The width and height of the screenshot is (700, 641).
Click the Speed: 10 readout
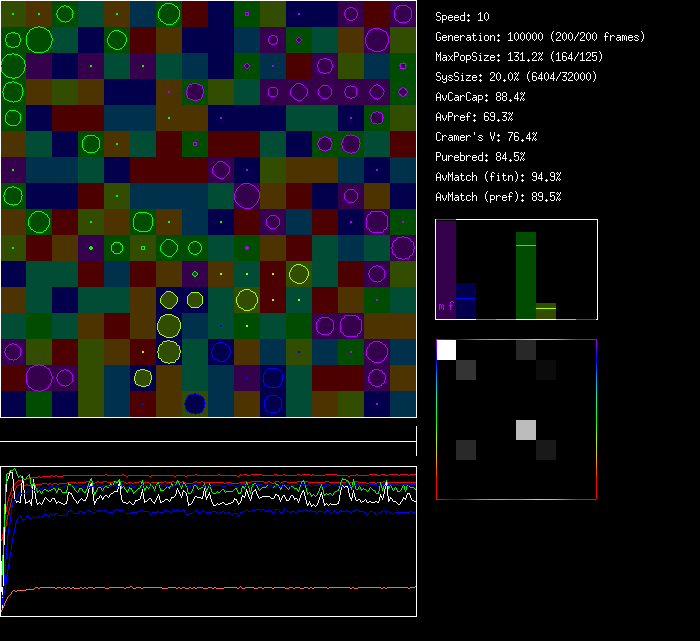(463, 17)
